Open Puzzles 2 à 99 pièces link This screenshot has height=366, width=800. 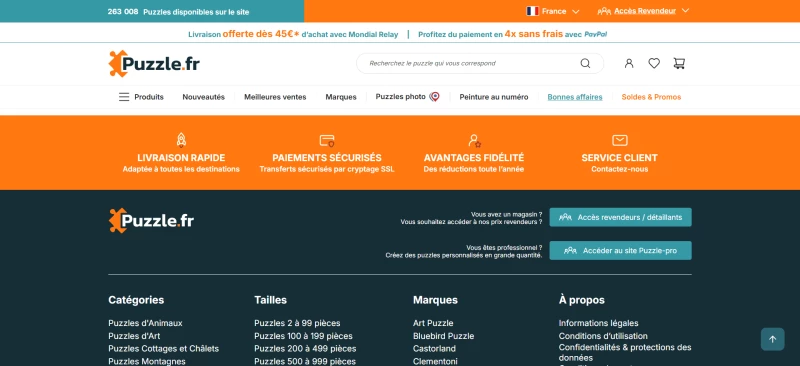coord(297,323)
